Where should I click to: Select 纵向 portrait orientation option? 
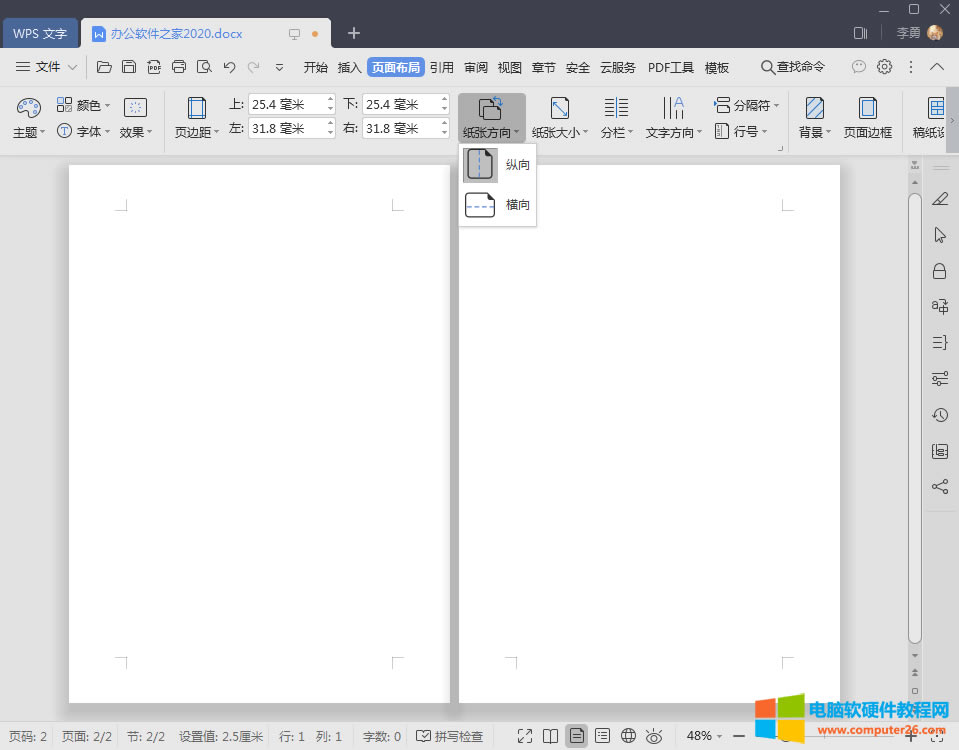[497, 165]
